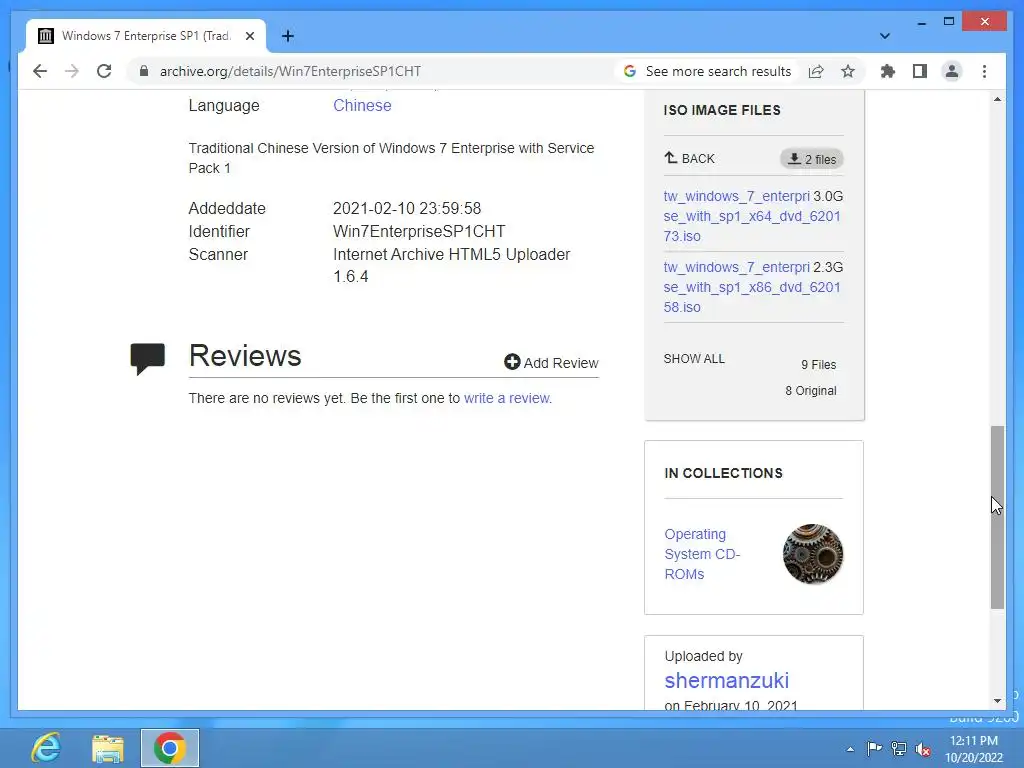Click the Traditional Chinese Version description text
Viewport: 1024px width, 768px height.
click(391, 158)
